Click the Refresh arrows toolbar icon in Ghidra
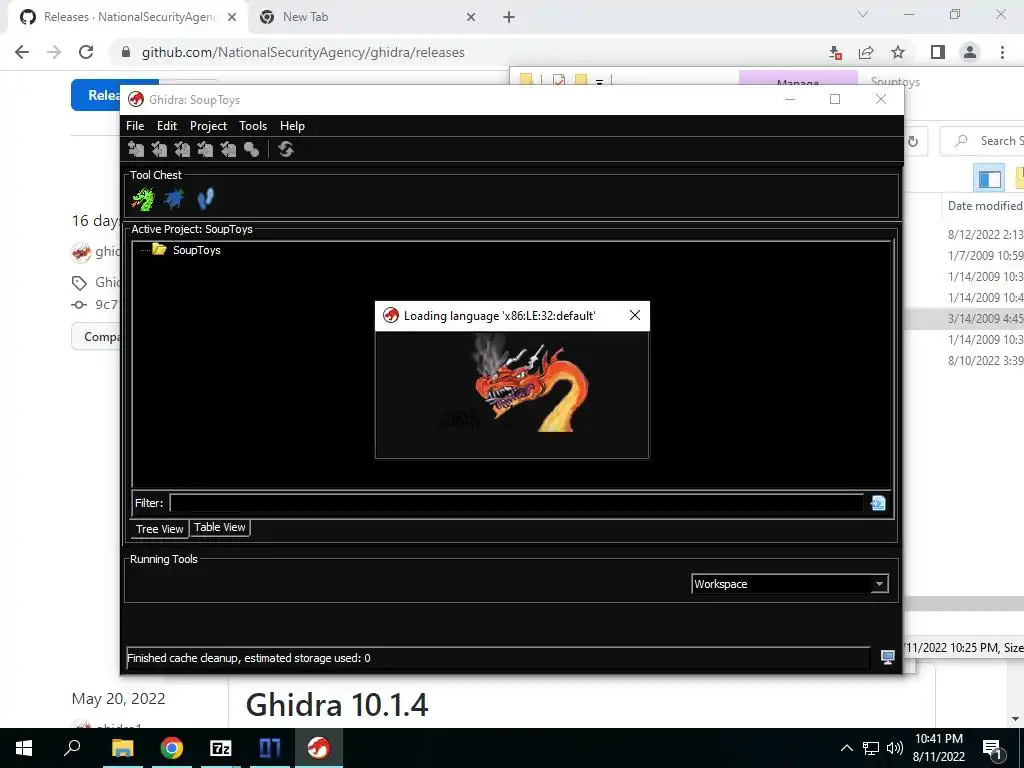The height and width of the screenshot is (768, 1024). 285,150
